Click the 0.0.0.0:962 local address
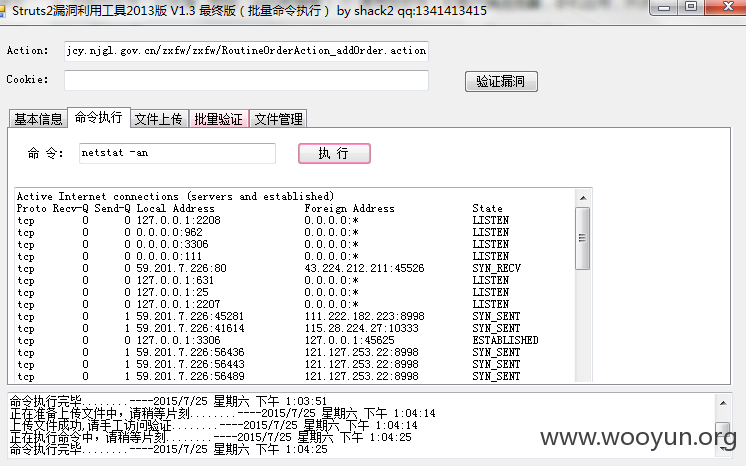The width and height of the screenshot is (746, 466). [169, 232]
